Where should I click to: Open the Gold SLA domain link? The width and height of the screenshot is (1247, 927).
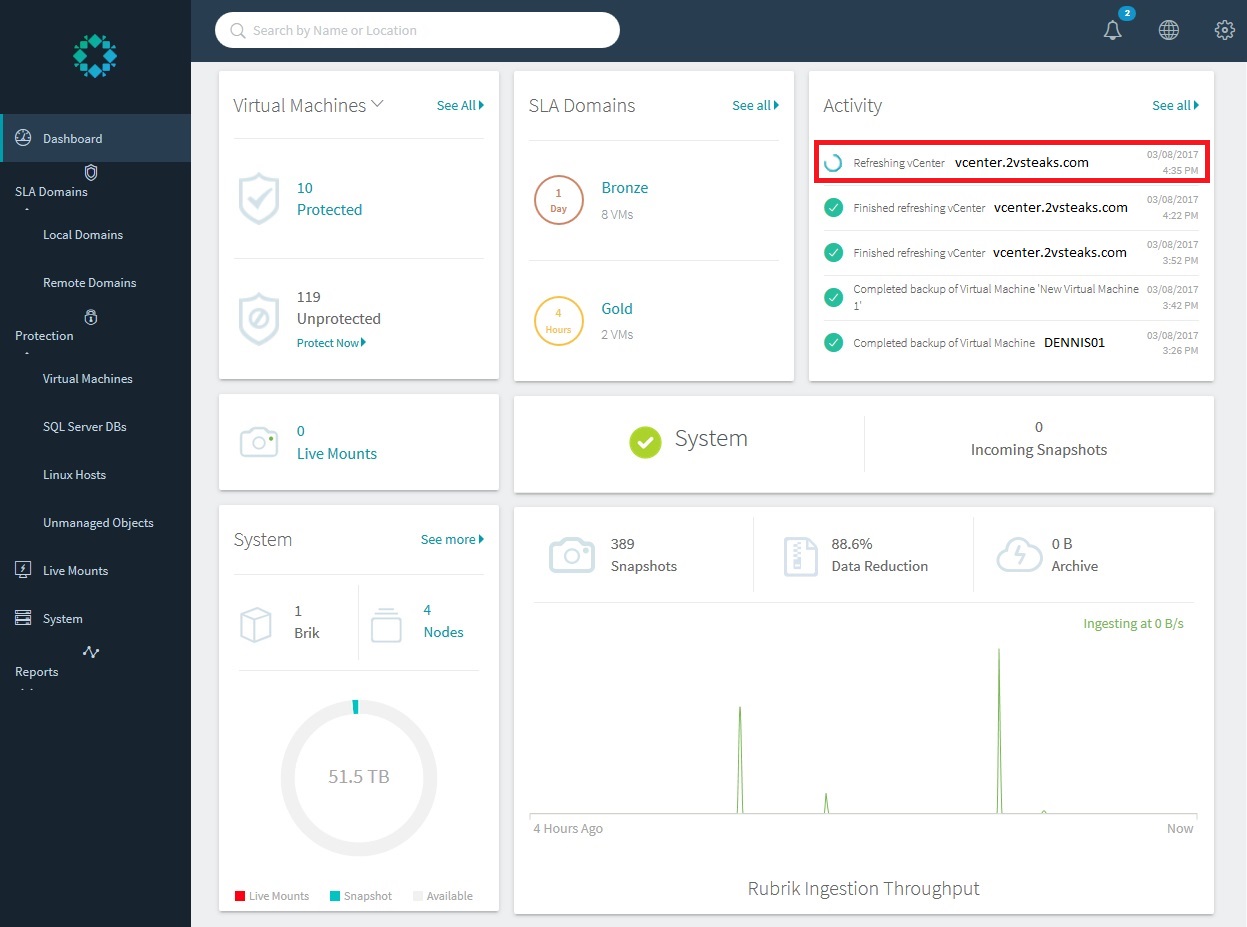(617, 309)
